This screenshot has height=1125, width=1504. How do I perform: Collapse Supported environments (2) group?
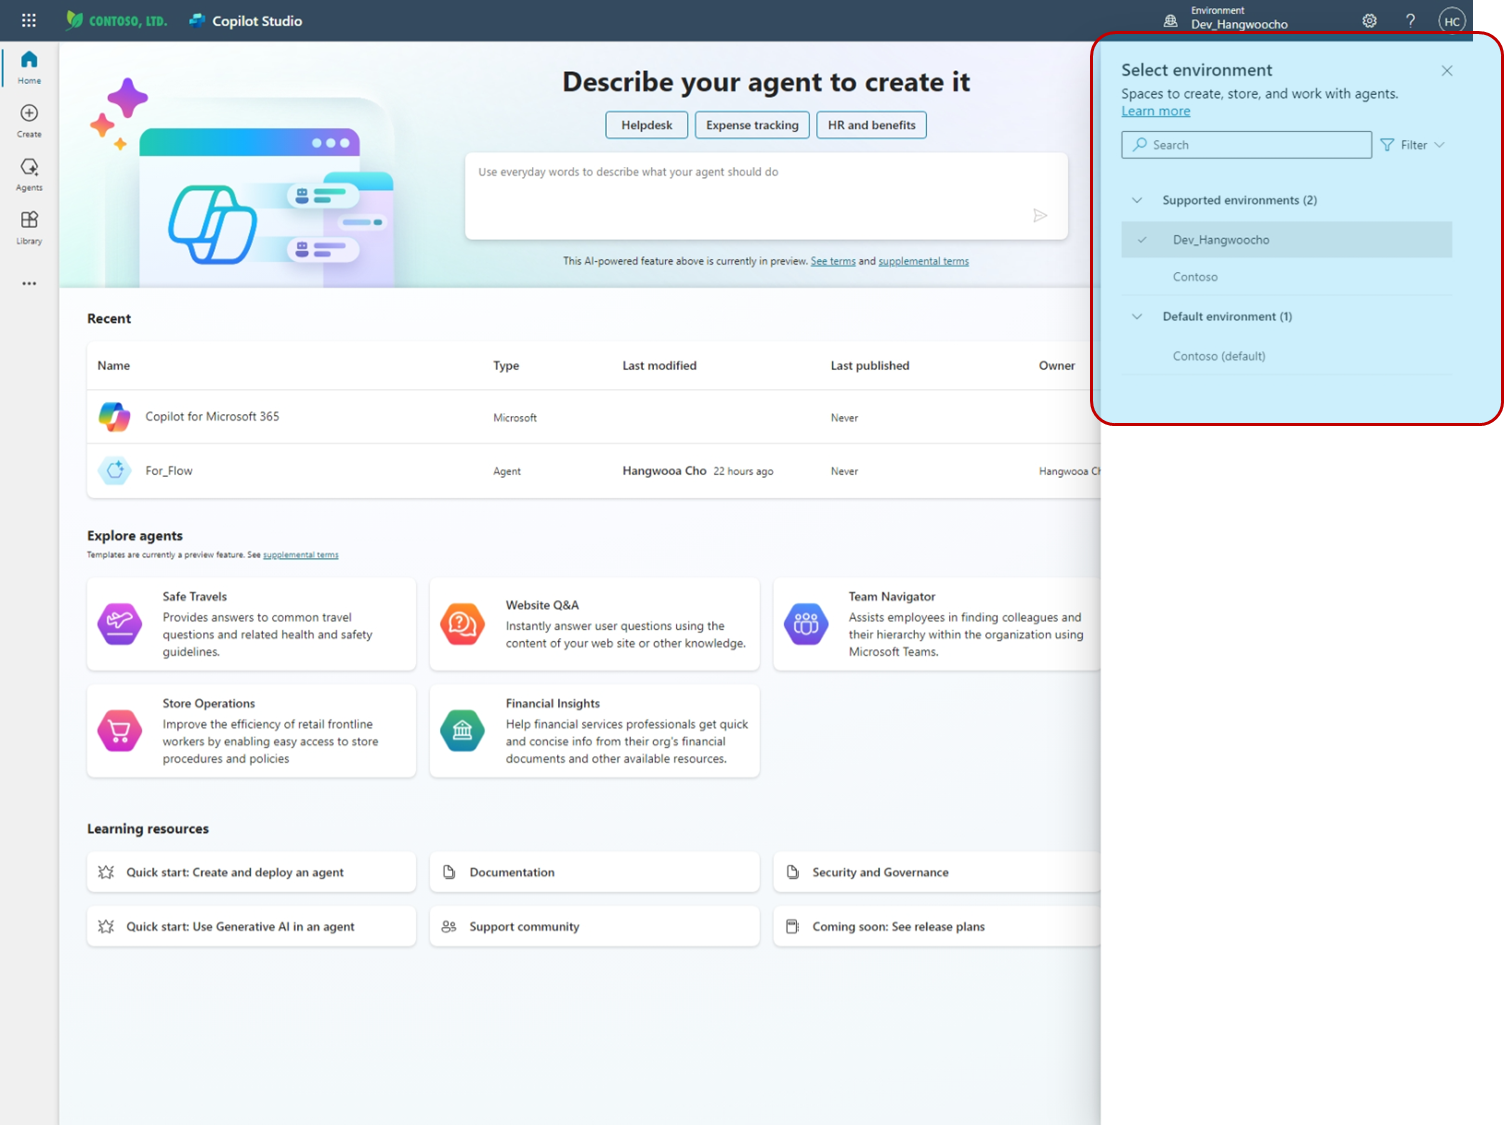coord(1137,200)
